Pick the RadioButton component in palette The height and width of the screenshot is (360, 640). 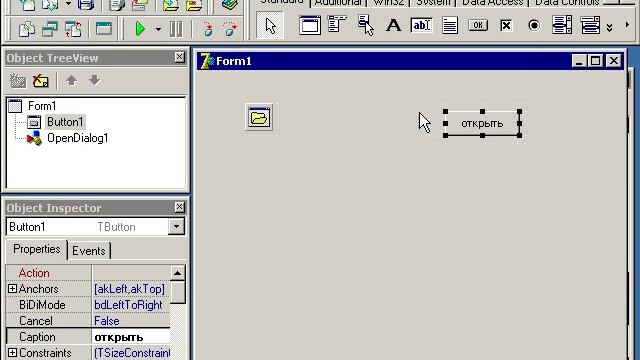[534, 25]
